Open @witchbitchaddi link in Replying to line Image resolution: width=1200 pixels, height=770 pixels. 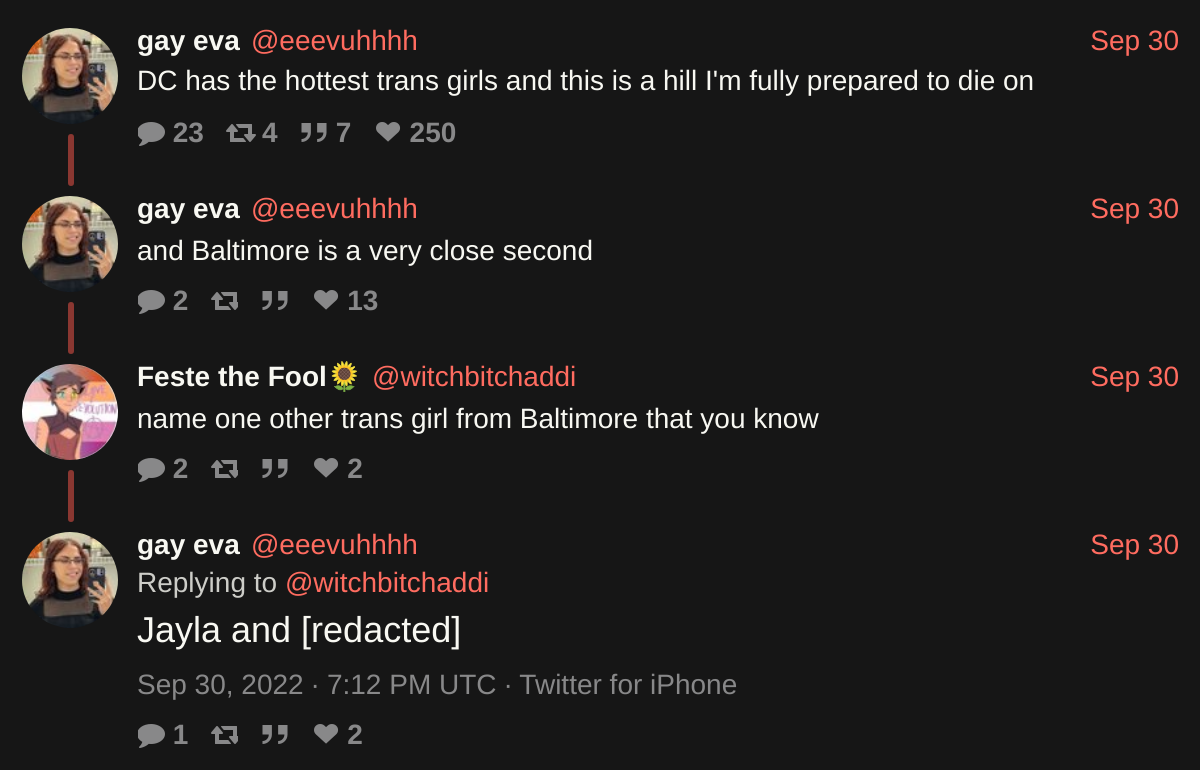coord(387,583)
